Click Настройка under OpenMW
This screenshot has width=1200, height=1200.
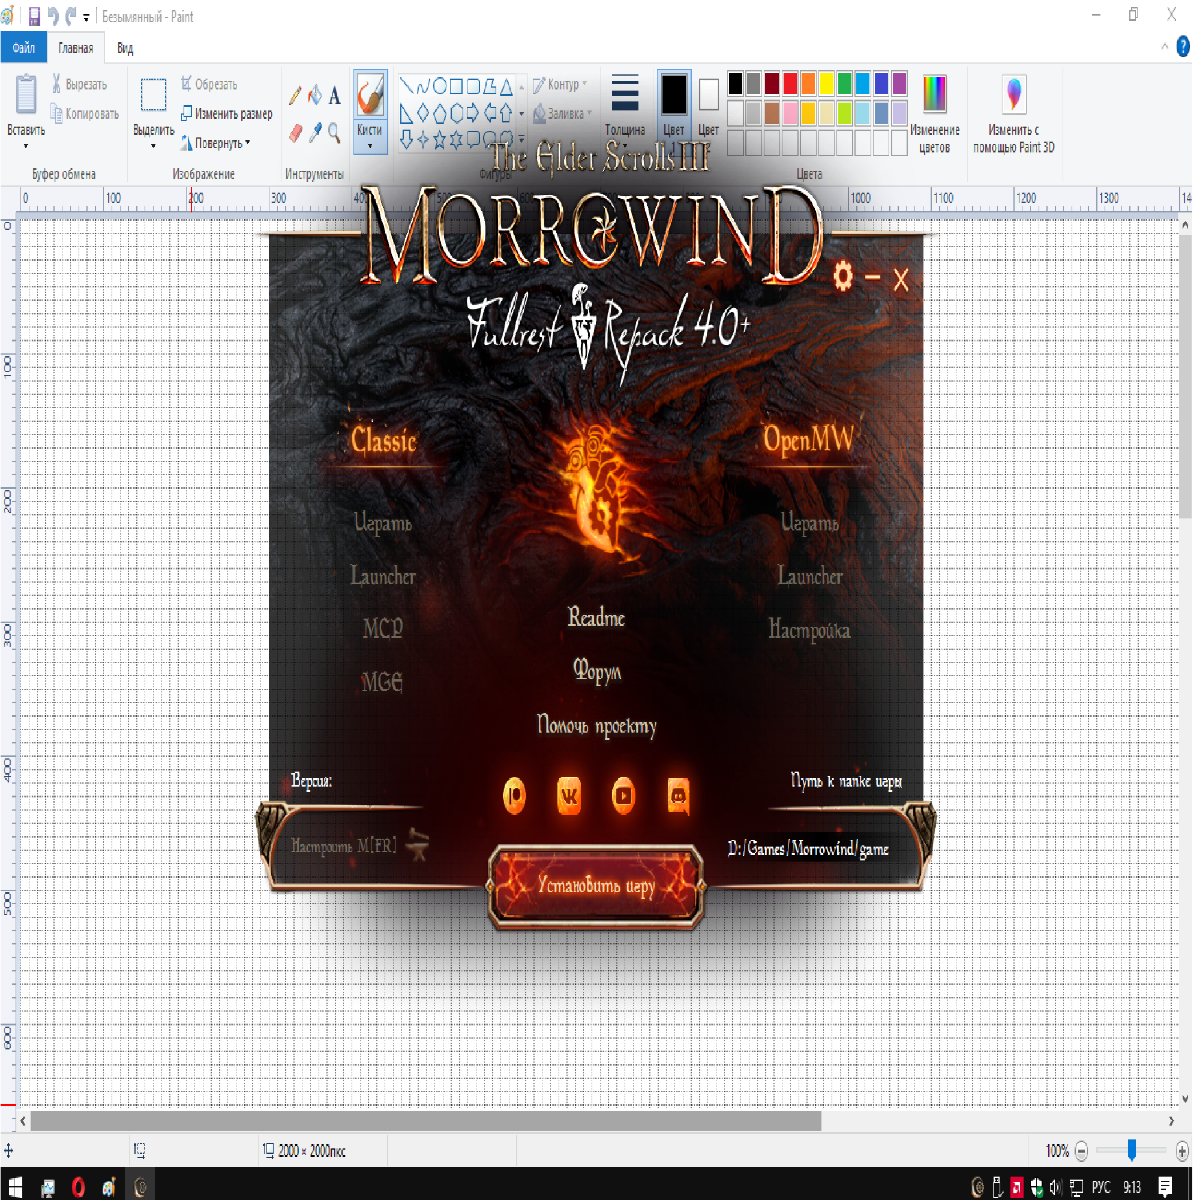tap(809, 629)
